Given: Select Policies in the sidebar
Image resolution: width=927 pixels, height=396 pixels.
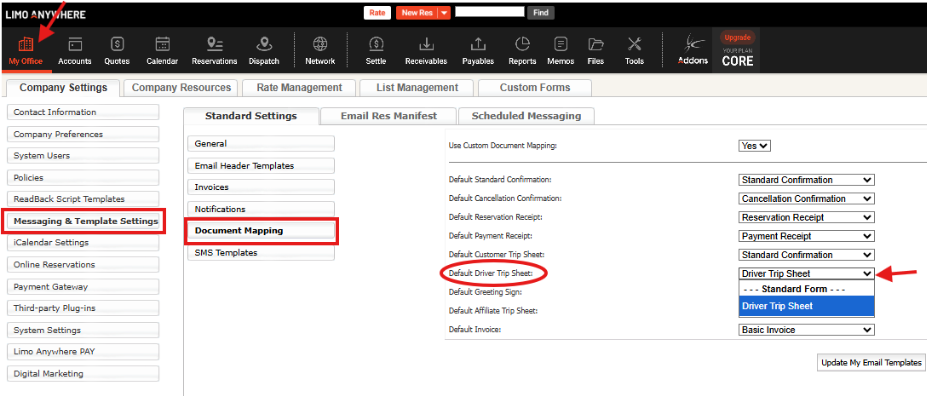Looking at the screenshot, I should pos(83,177).
